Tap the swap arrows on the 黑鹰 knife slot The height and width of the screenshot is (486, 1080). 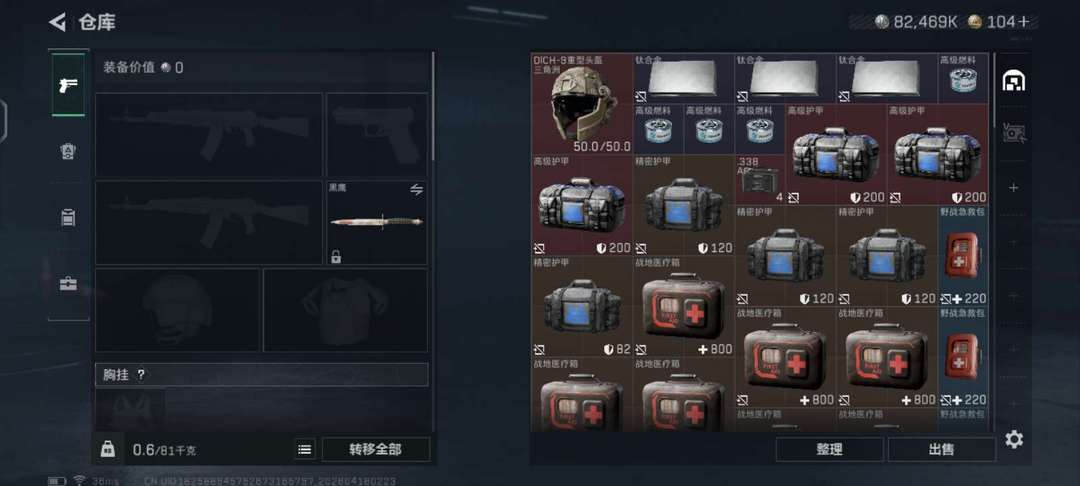click(416, 190)
